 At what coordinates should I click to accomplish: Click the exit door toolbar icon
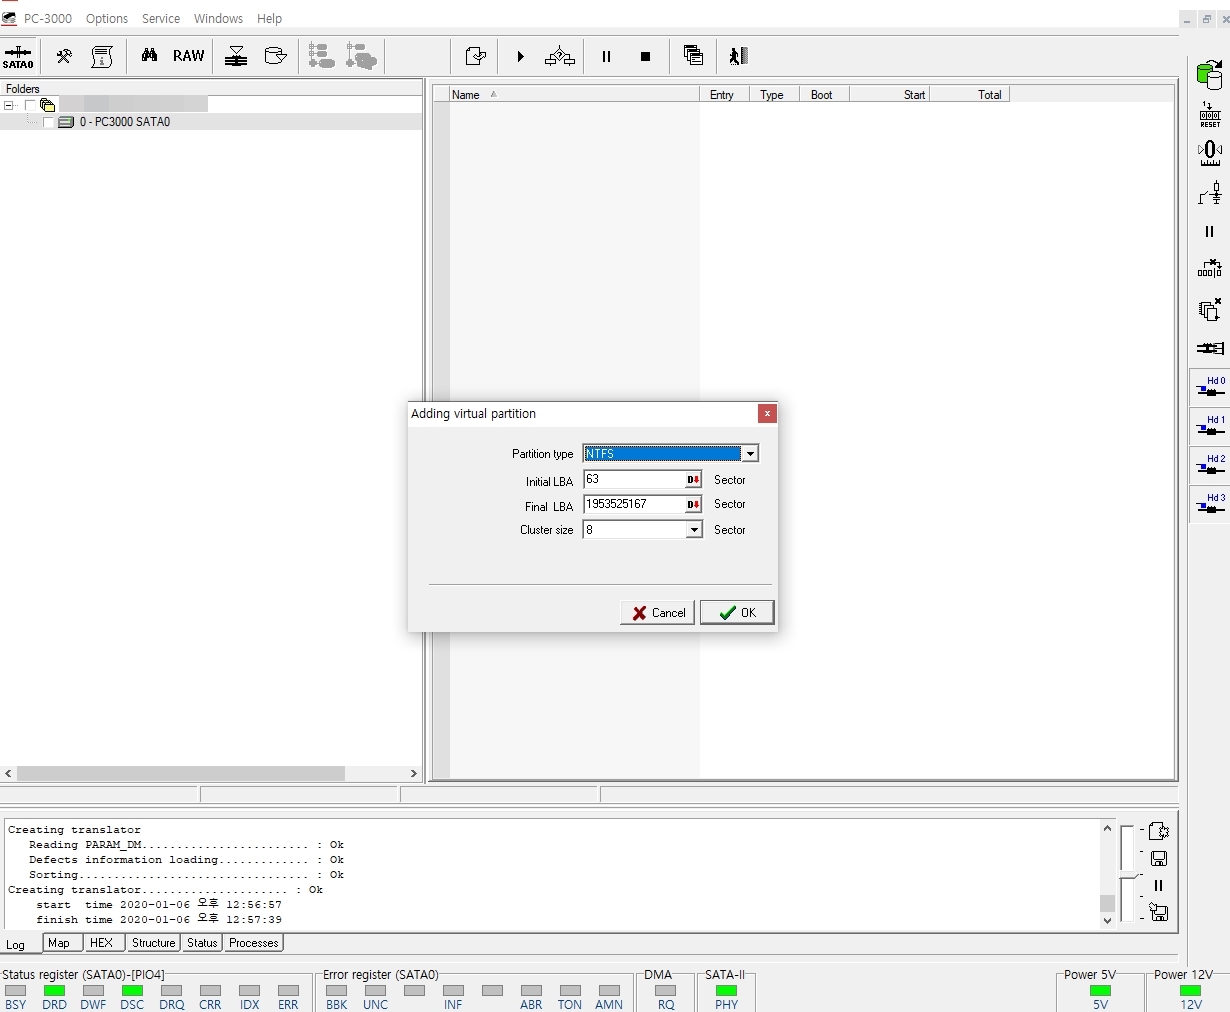tap(738, 56)
